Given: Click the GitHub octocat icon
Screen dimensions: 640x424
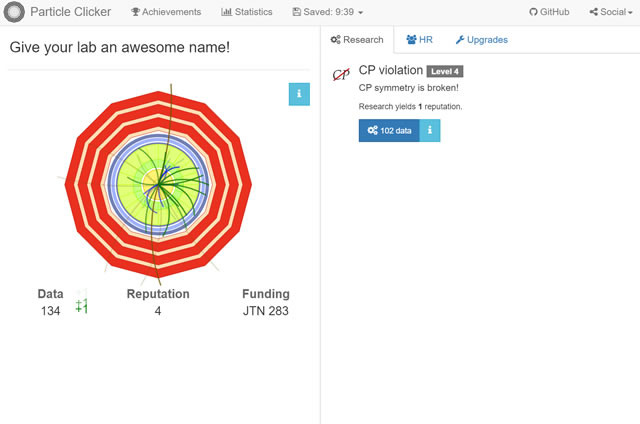Looking at the screenshot, I should point(533,12).
